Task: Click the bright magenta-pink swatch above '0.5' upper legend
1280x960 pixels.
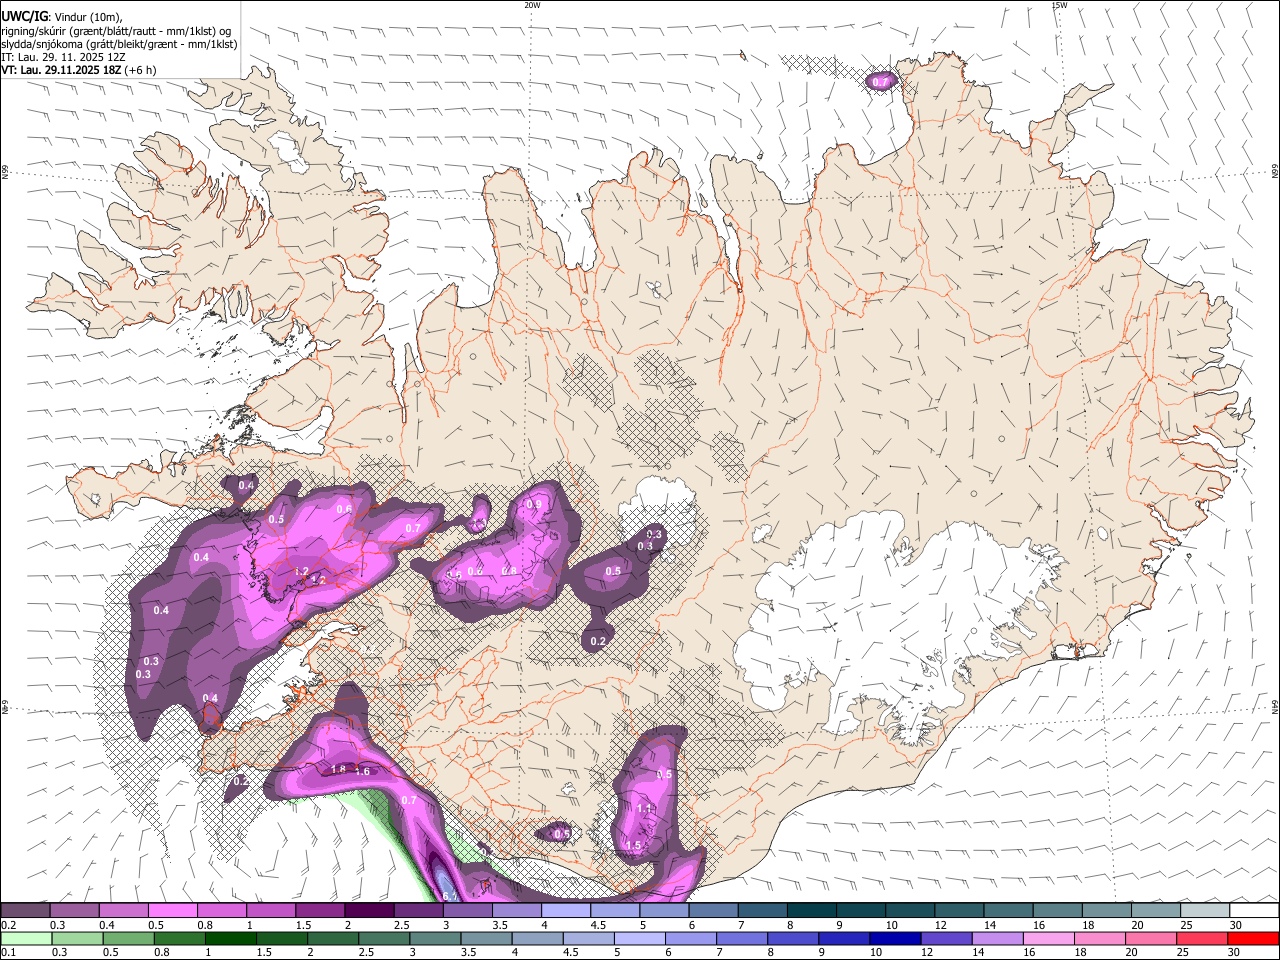Action: coord(172,911)
